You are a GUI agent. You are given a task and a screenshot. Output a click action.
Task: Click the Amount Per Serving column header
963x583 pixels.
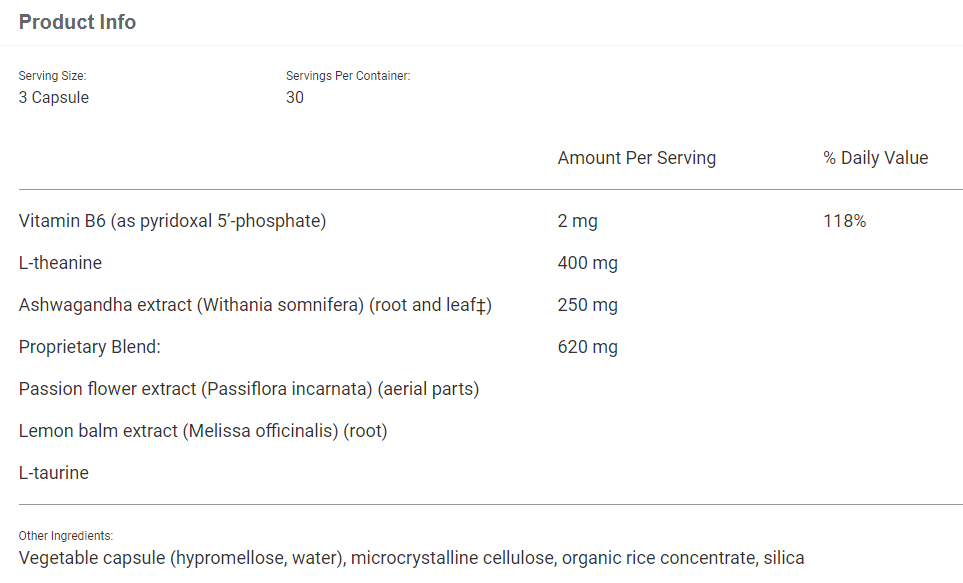pos(636,158)
